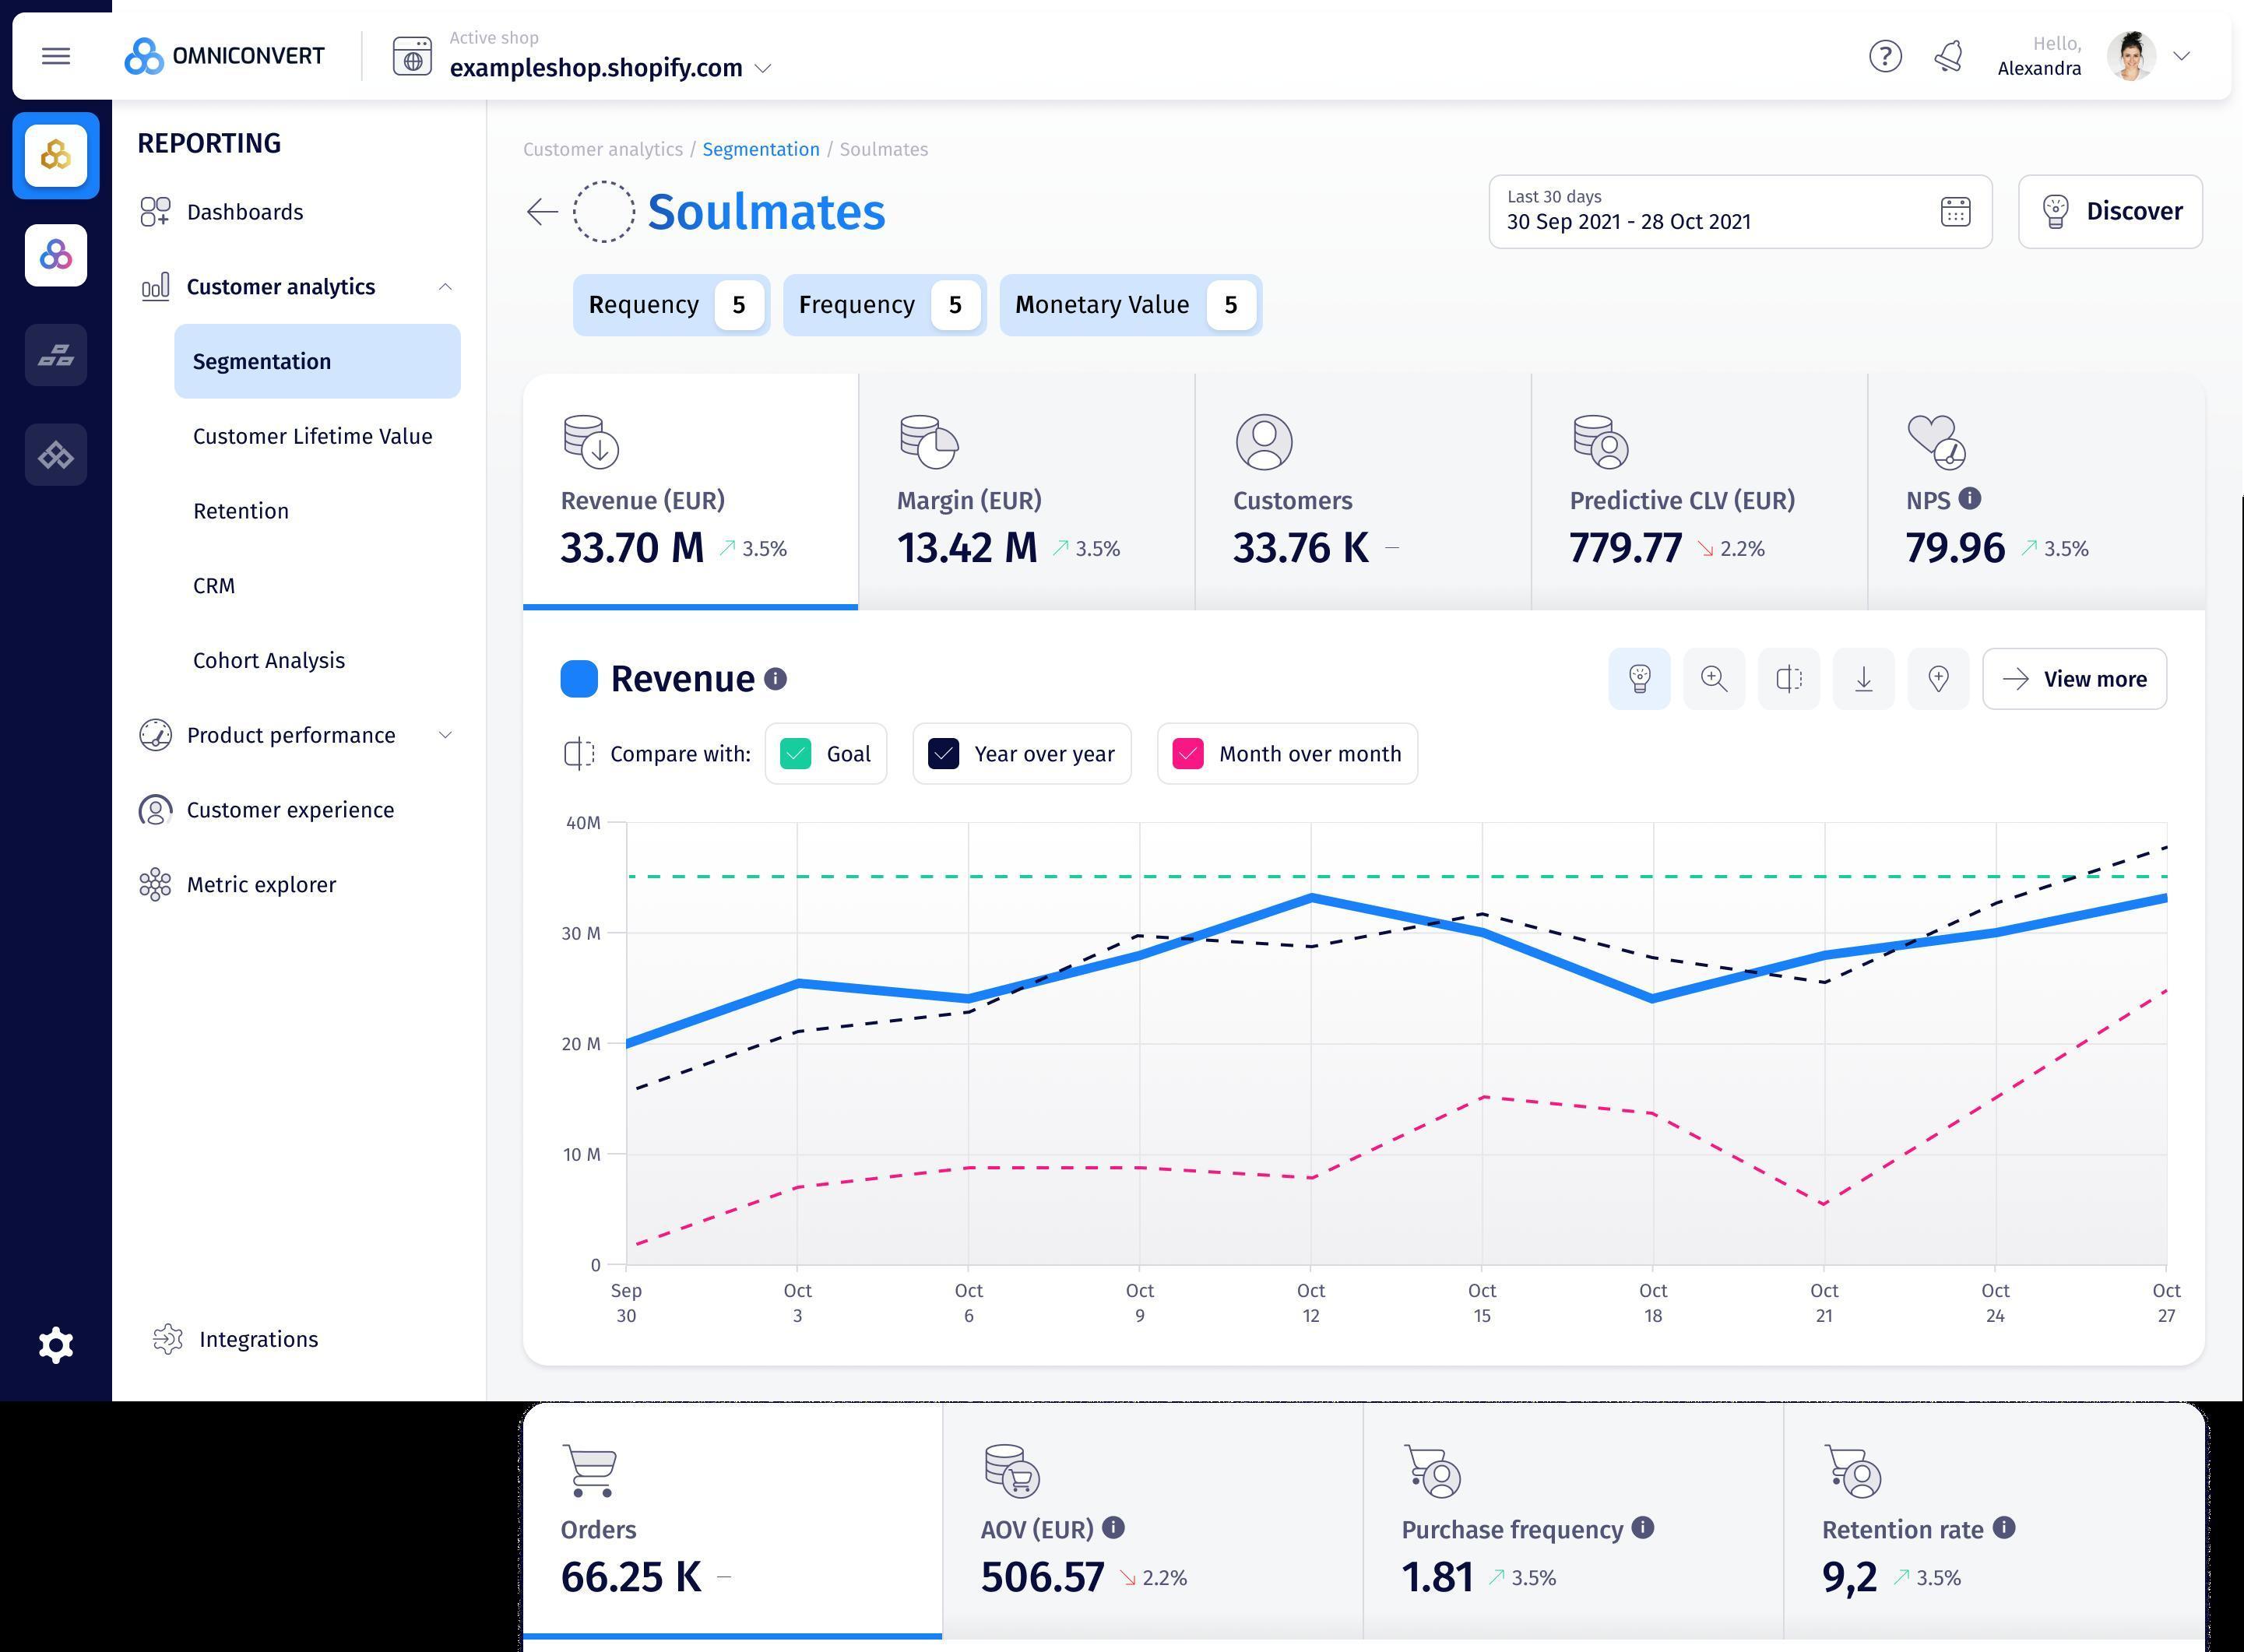Click the Frequency 5 chip

pyautogui.click(x=884, y=305)
